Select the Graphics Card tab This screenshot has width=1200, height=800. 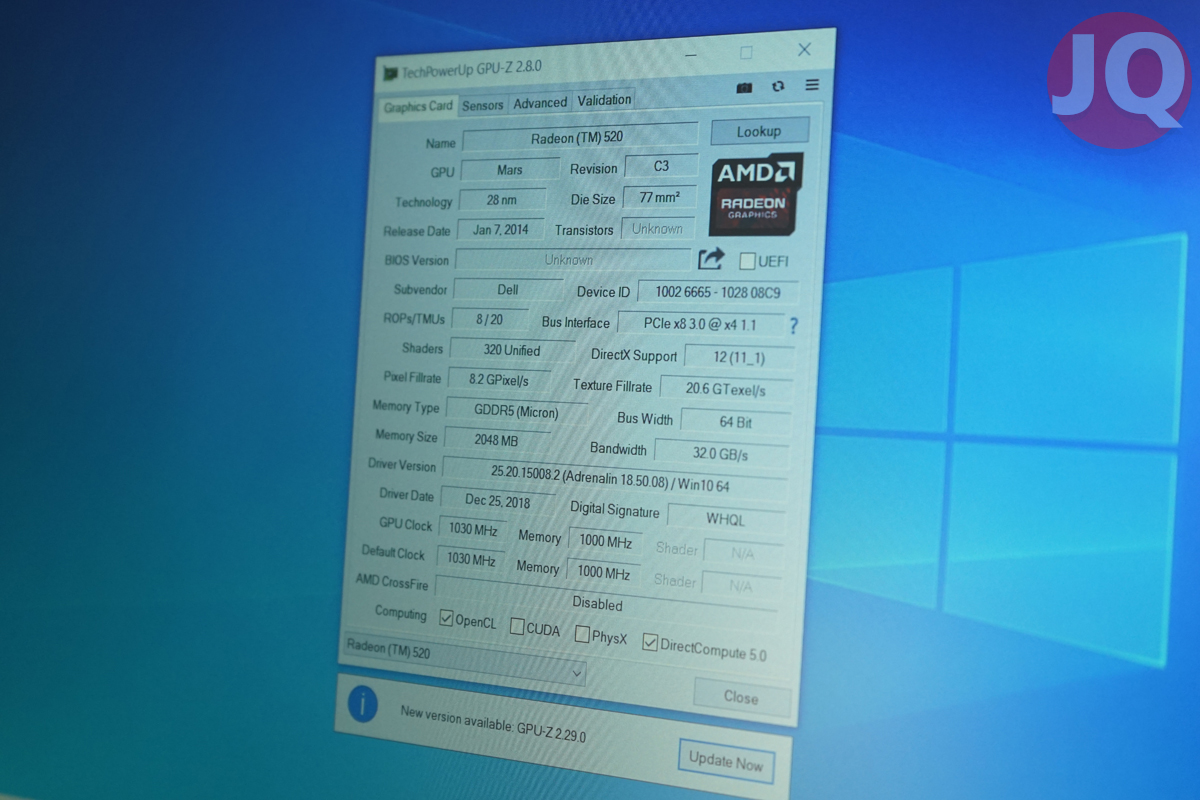point(418,107)
